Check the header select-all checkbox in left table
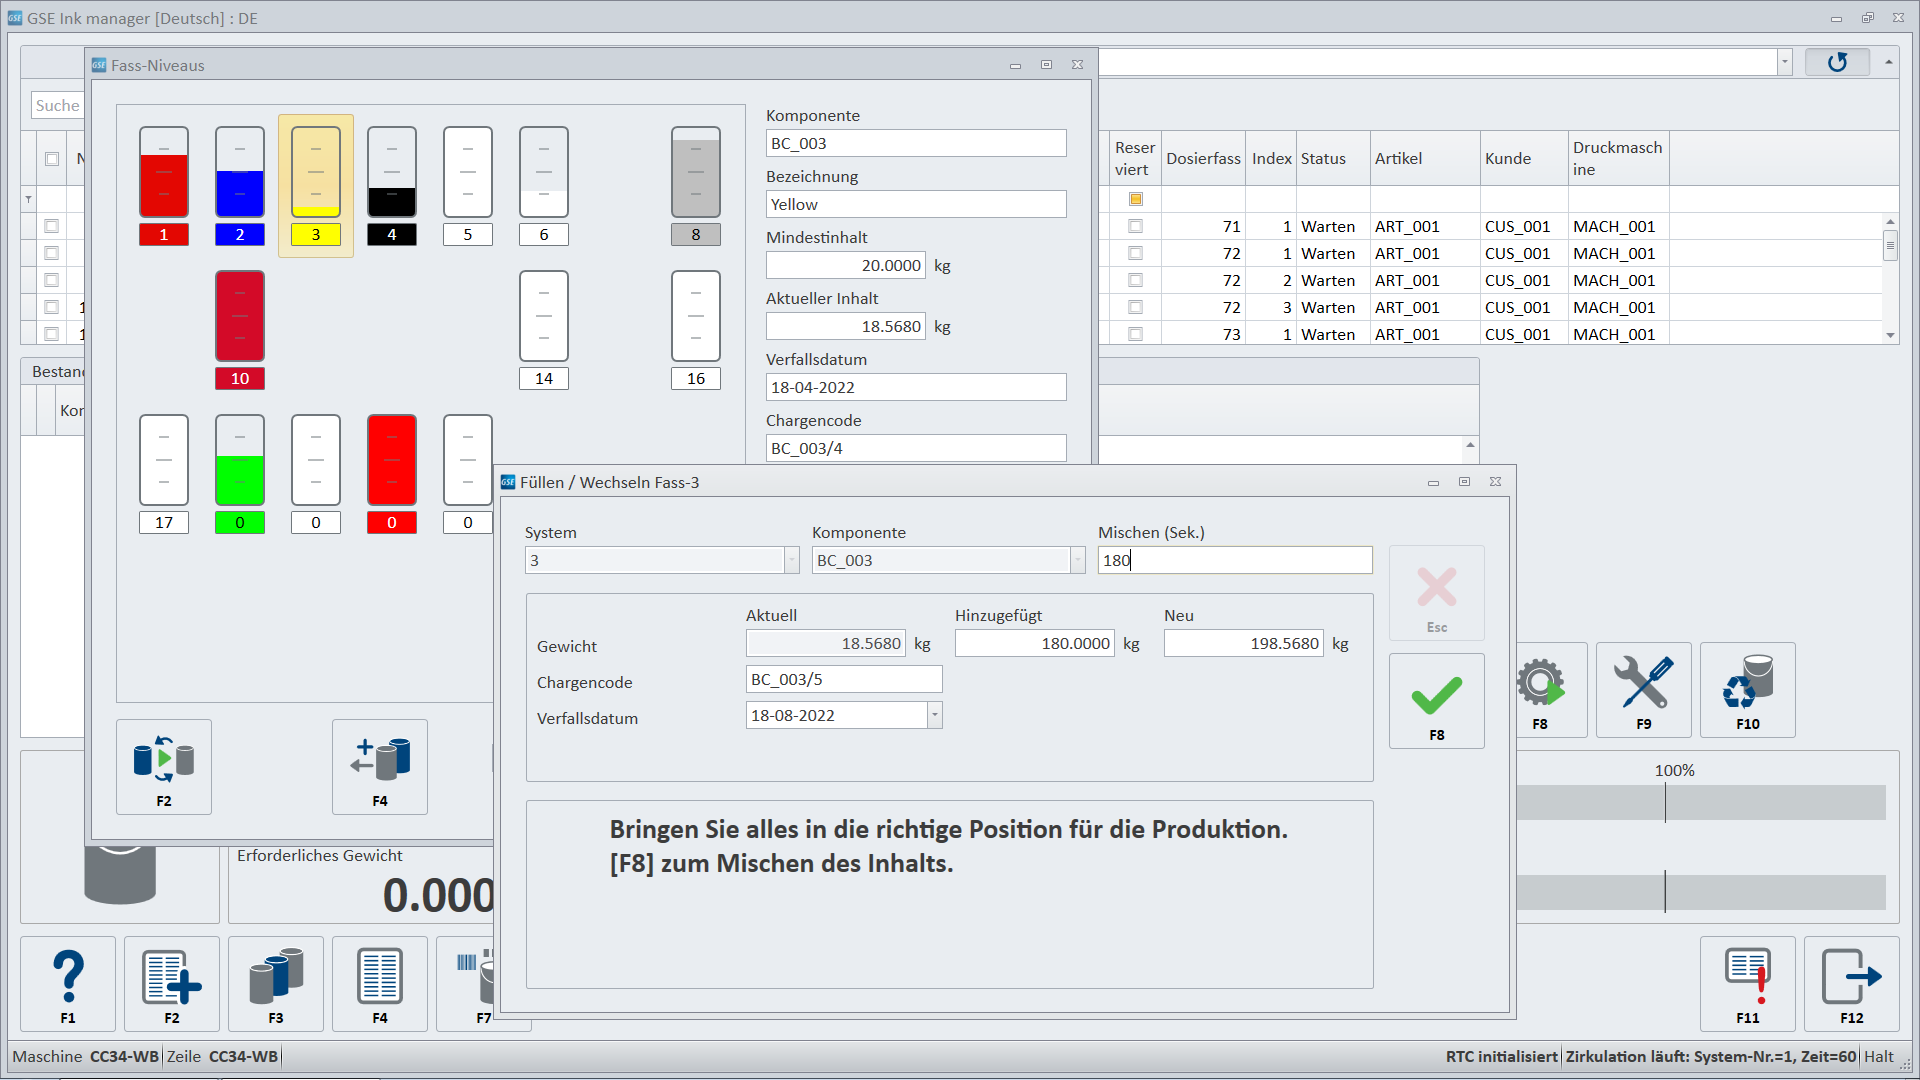Screen dimensions: 1920x1080 pos(52,159)
